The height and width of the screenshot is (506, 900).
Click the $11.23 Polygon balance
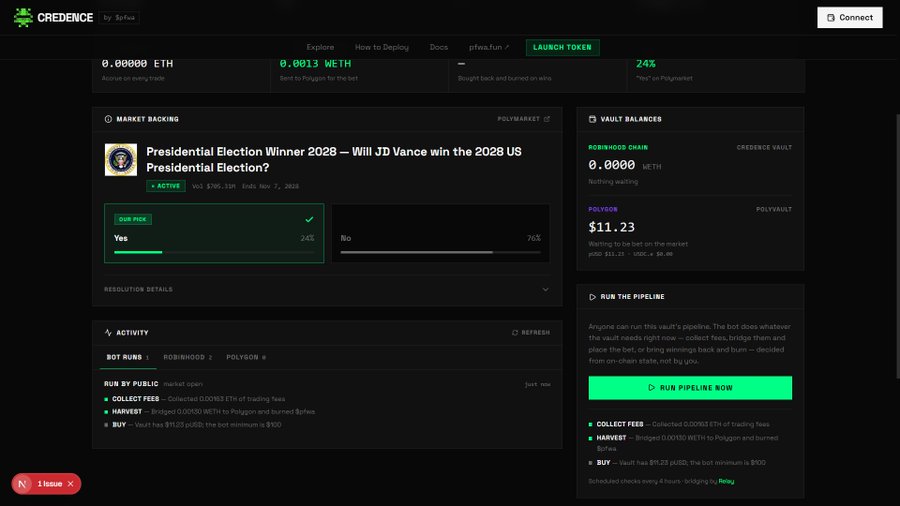(611, 227)
